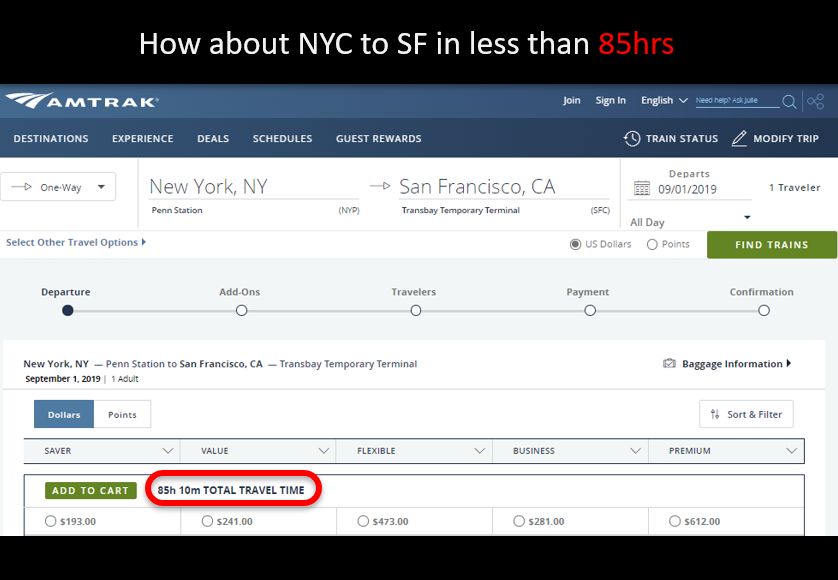Choose the $473.00 Flexible fare
This screenshot has width=838, height=580.
363,521
